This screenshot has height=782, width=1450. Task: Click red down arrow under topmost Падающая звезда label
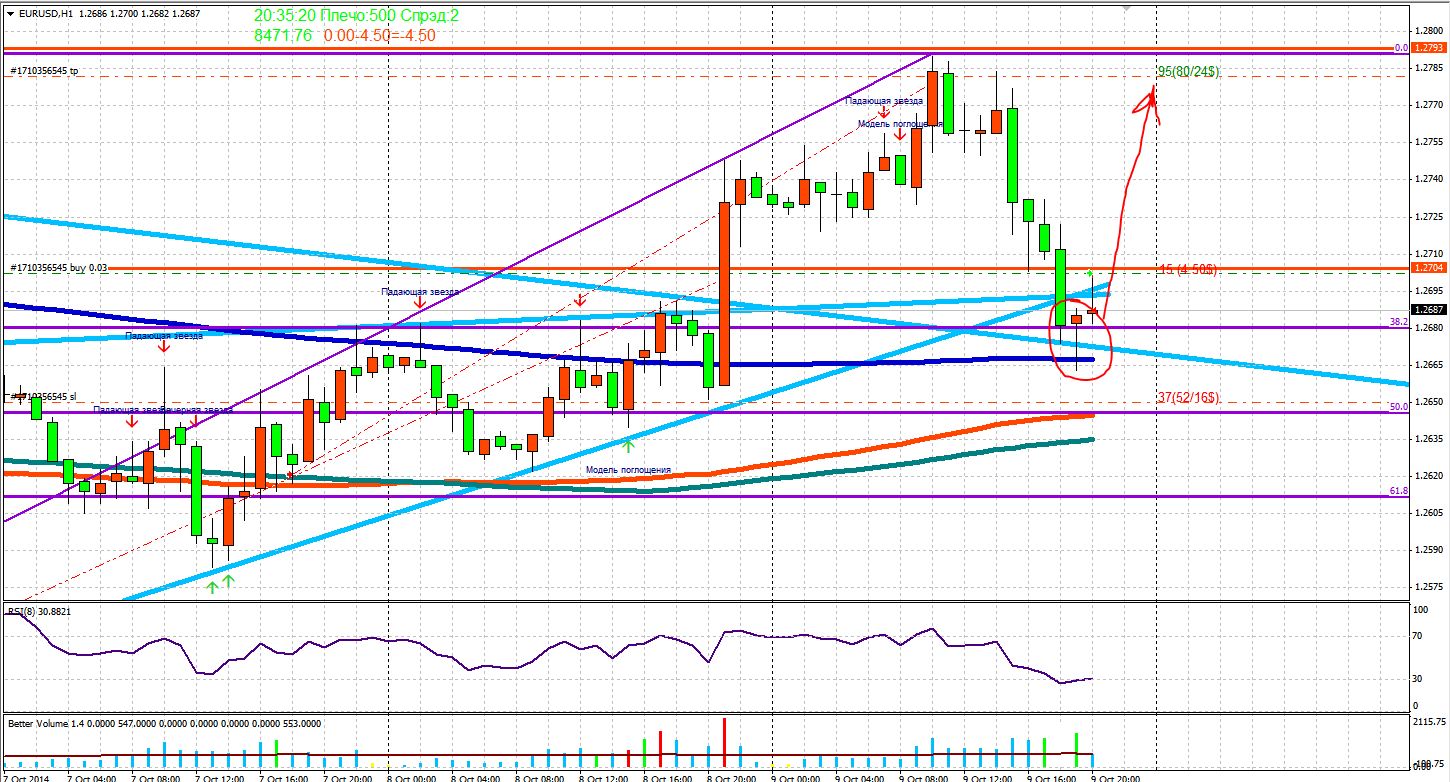point(884,112)
